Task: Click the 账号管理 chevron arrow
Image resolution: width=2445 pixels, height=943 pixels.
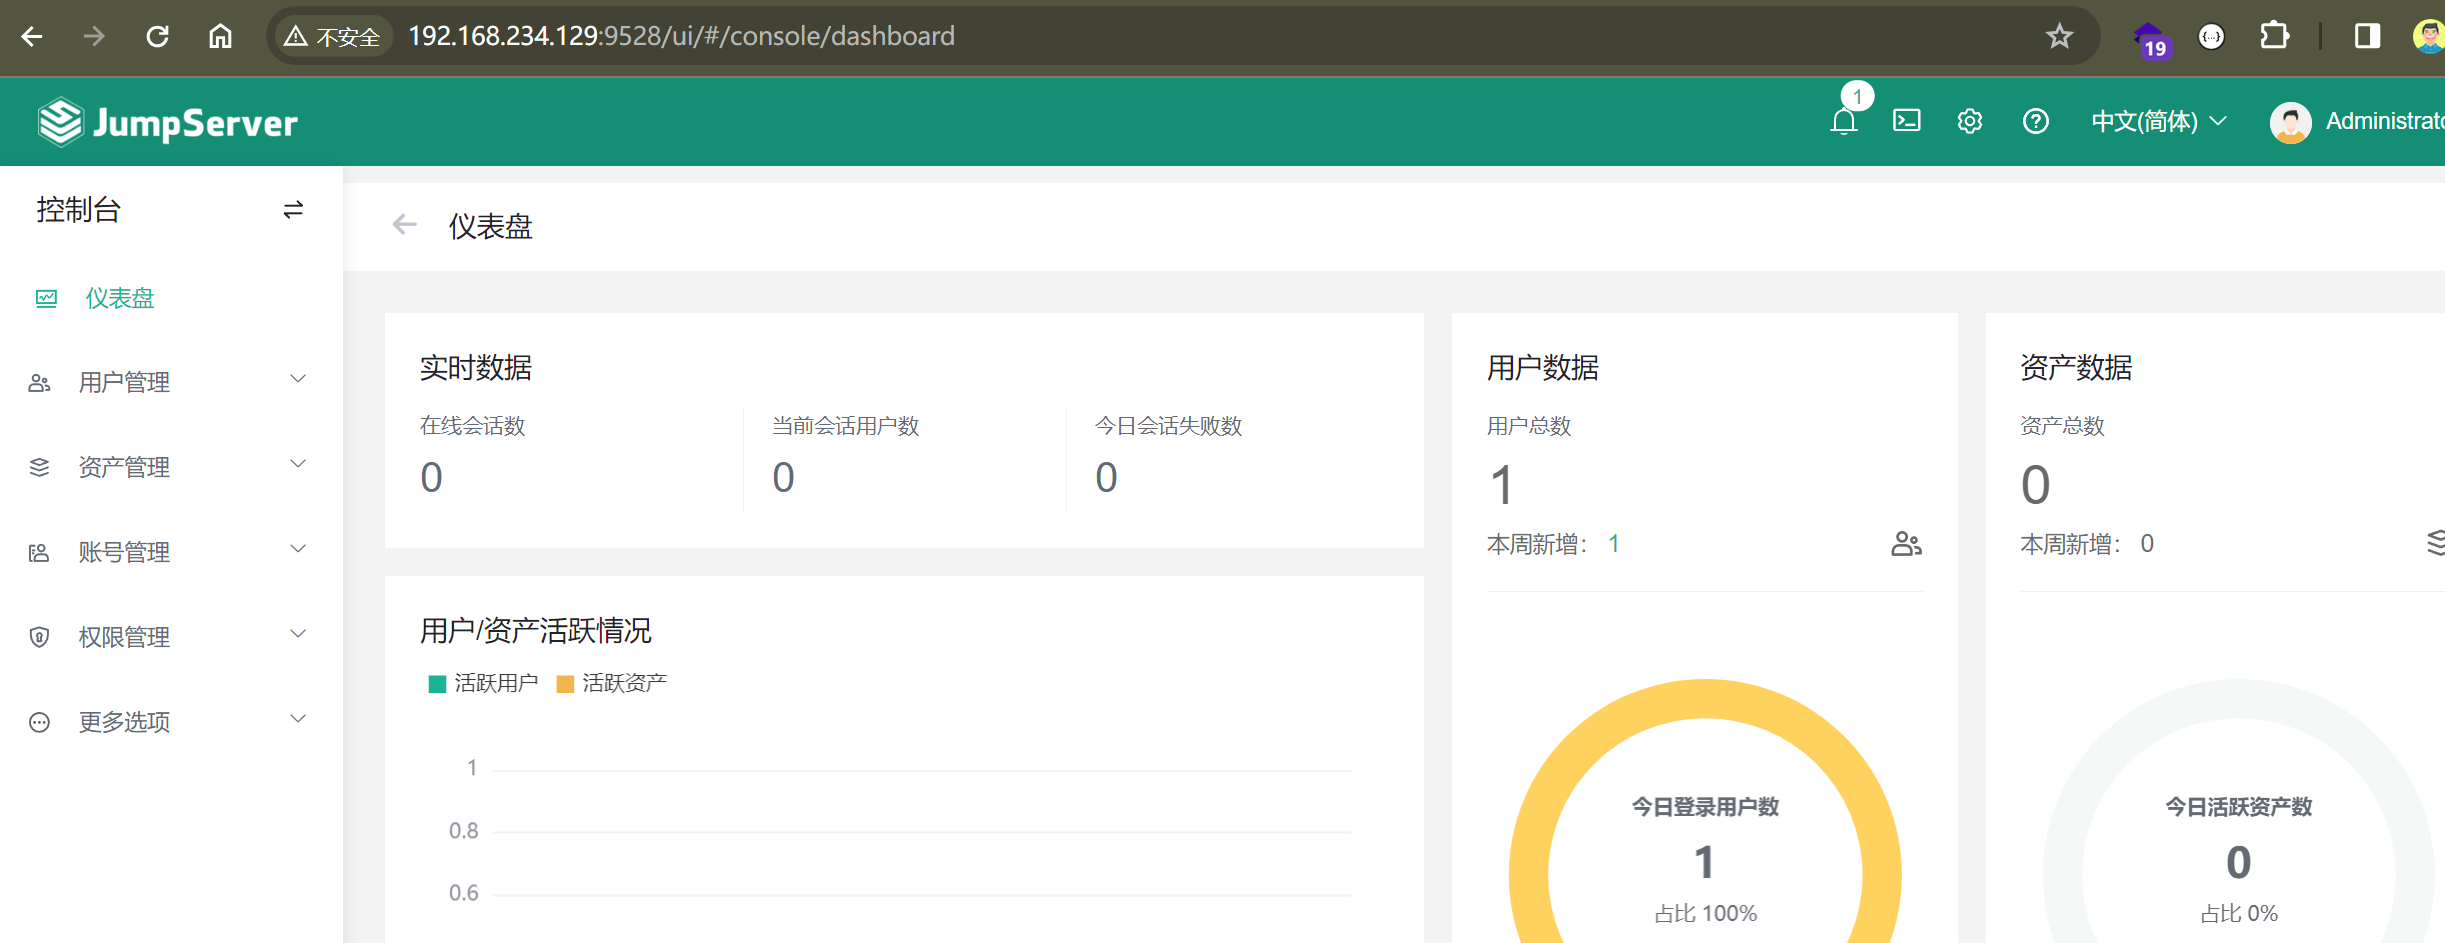Action: (x=298, y=549)
